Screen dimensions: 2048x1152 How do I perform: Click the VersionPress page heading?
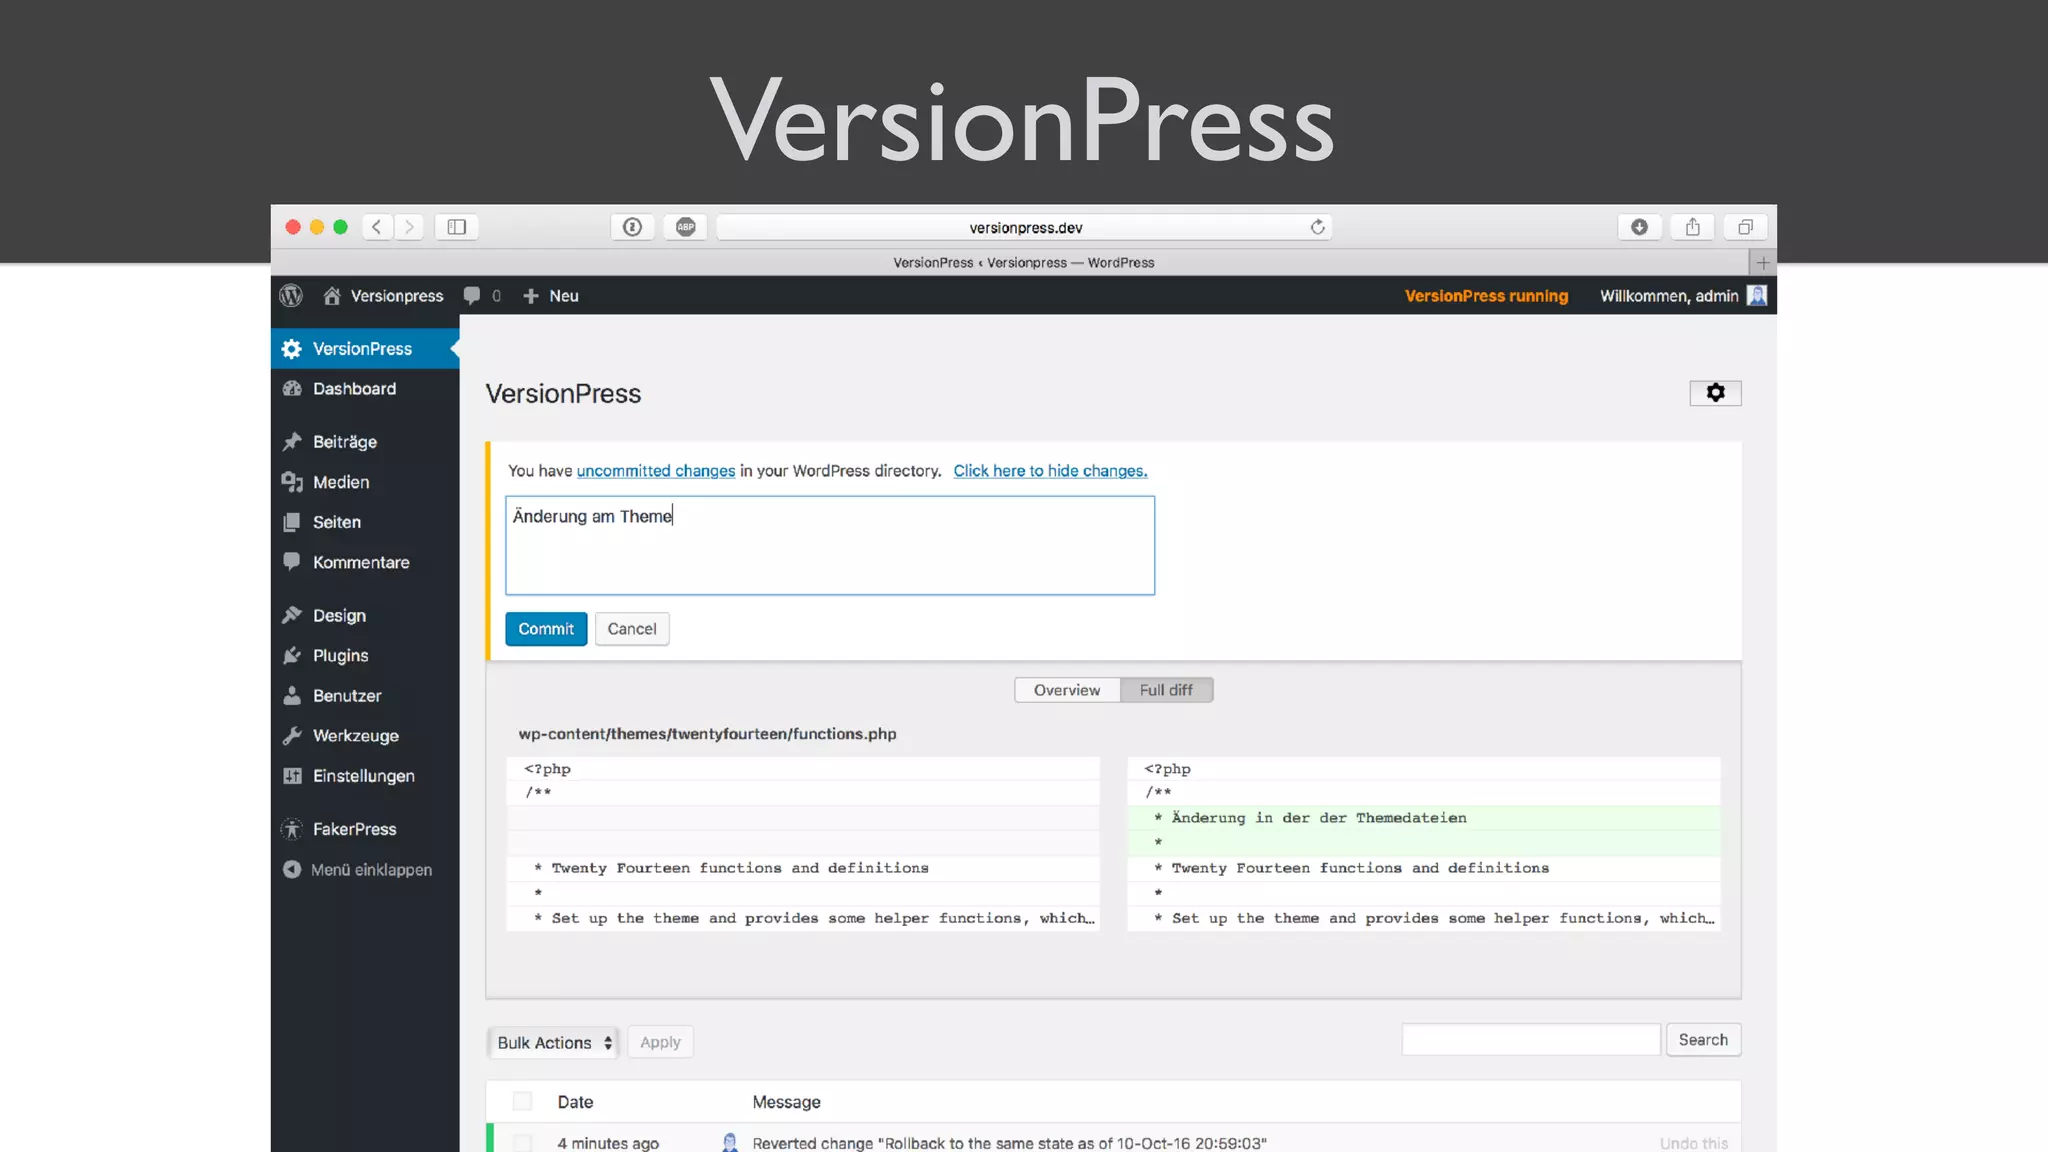563,394
